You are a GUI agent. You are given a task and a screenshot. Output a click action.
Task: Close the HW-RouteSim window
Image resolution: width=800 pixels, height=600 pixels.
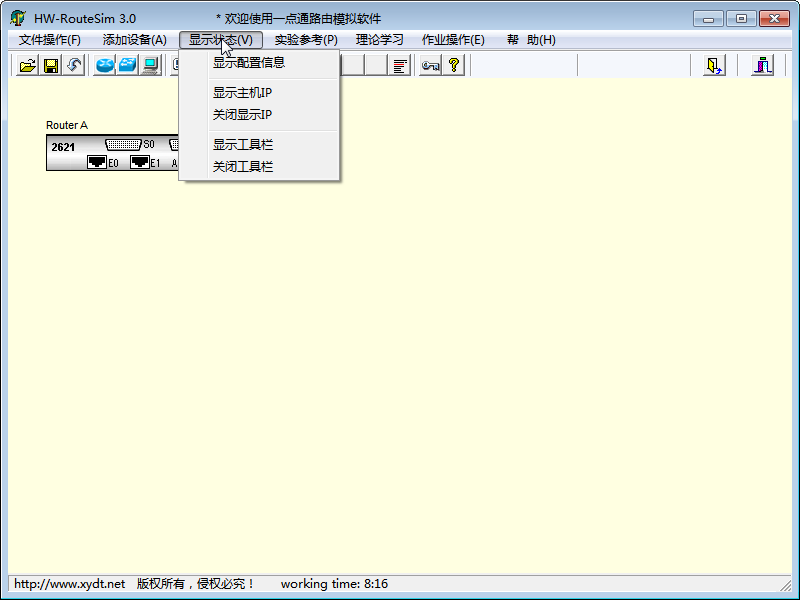coord(774,19)
